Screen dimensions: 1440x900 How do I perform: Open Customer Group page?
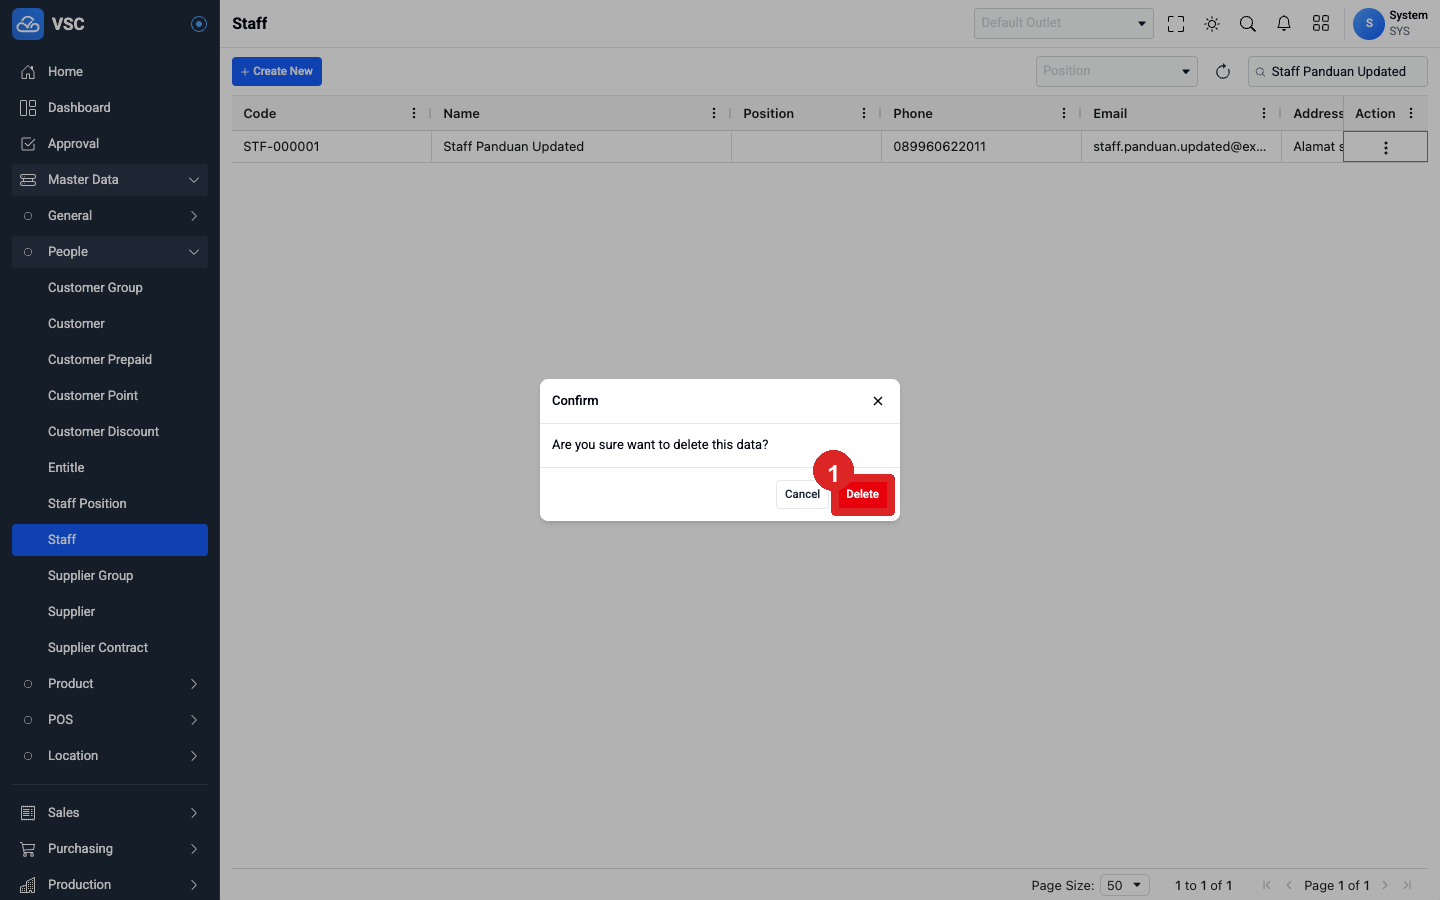[x=110, y=288]
